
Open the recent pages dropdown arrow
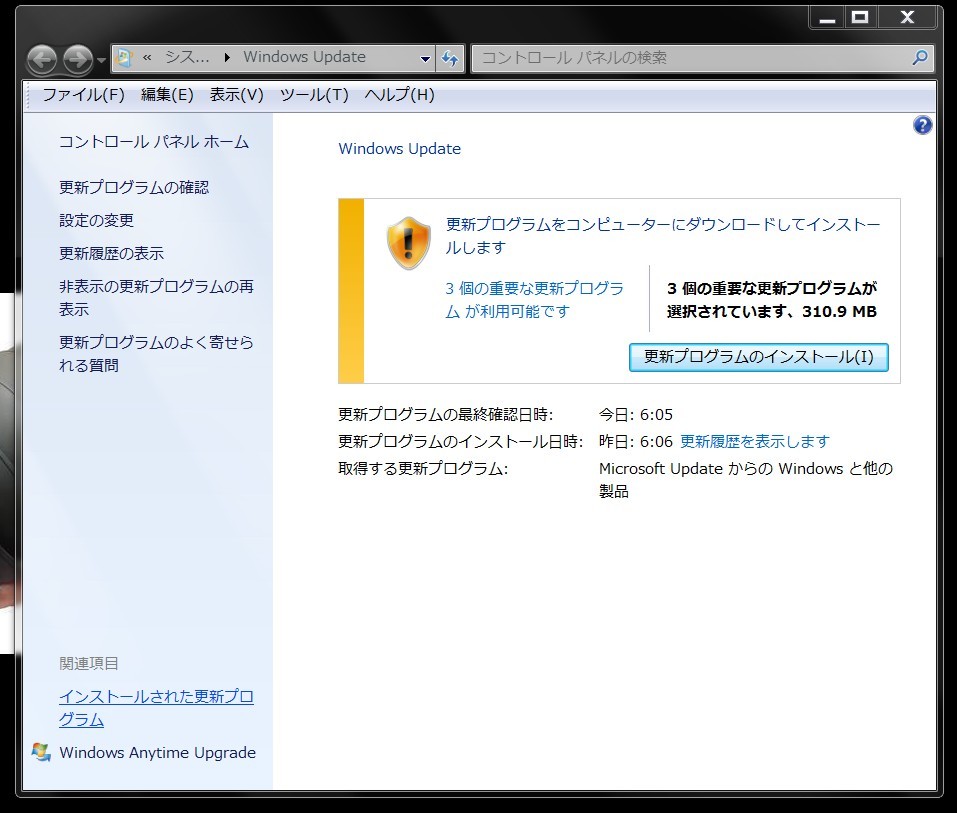click(101, 60)
